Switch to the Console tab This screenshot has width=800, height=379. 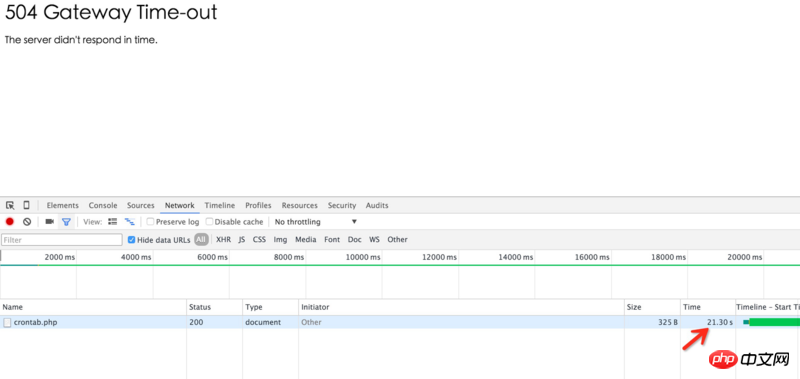[x=103, y=206]
